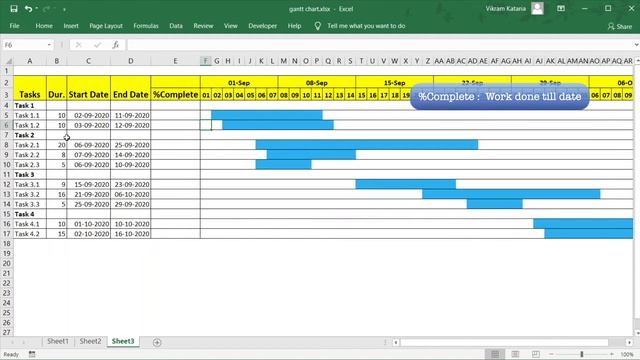This screenshot has height=360, width=640.
Task: Open Insert Function fx dialog
Action: coord(116,45)
